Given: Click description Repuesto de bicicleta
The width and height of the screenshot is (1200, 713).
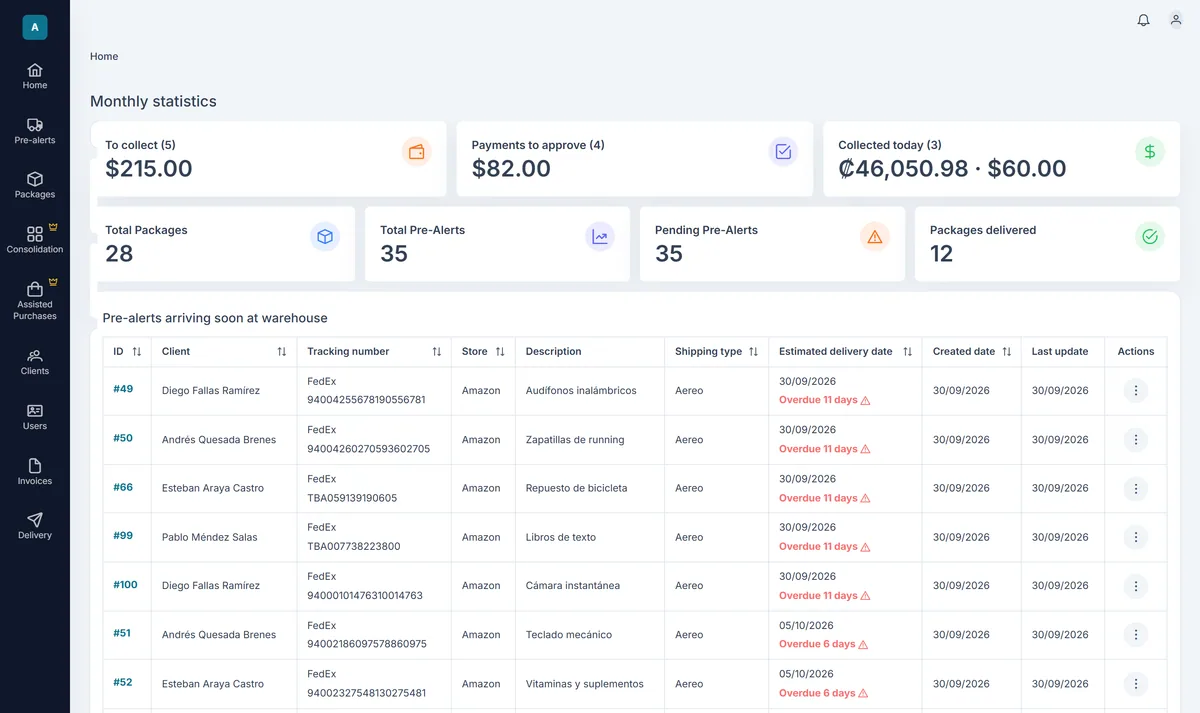Looking at the screenshot, I should [x=577, y=489].
